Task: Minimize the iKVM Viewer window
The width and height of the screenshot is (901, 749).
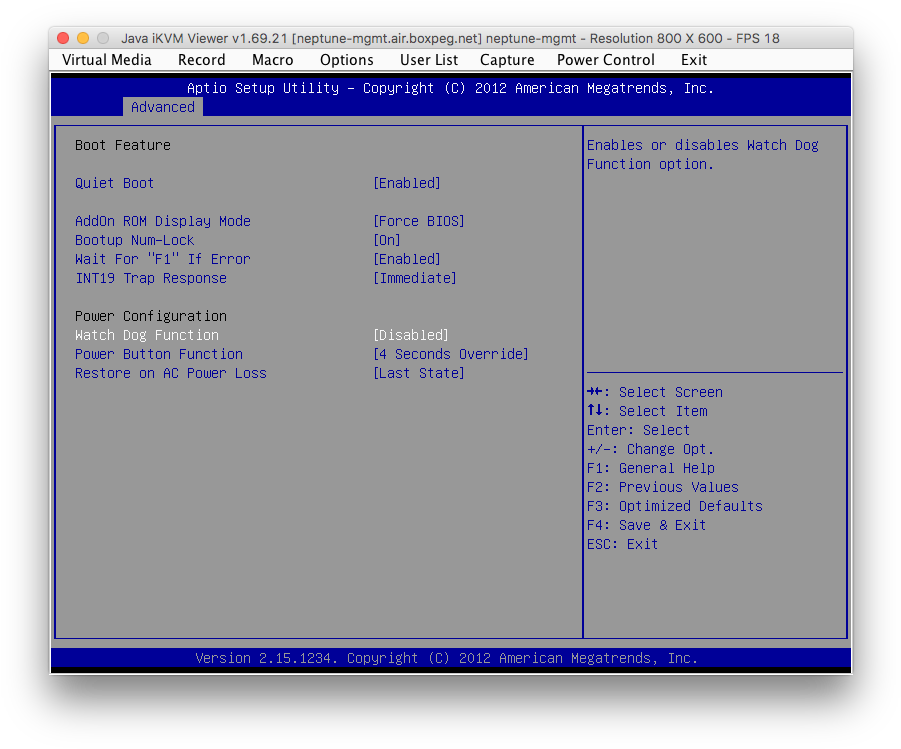Action: point(83,38)
